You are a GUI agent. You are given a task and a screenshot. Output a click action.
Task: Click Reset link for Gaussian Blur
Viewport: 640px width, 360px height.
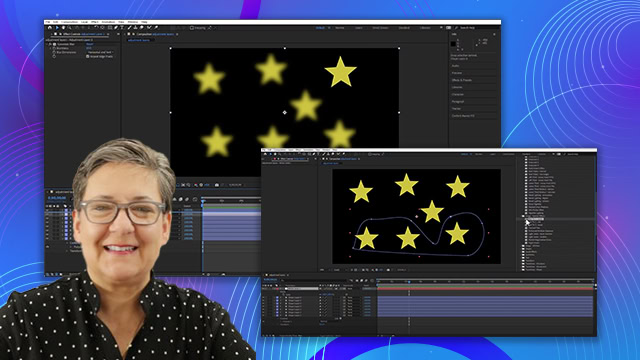point(90,44)
